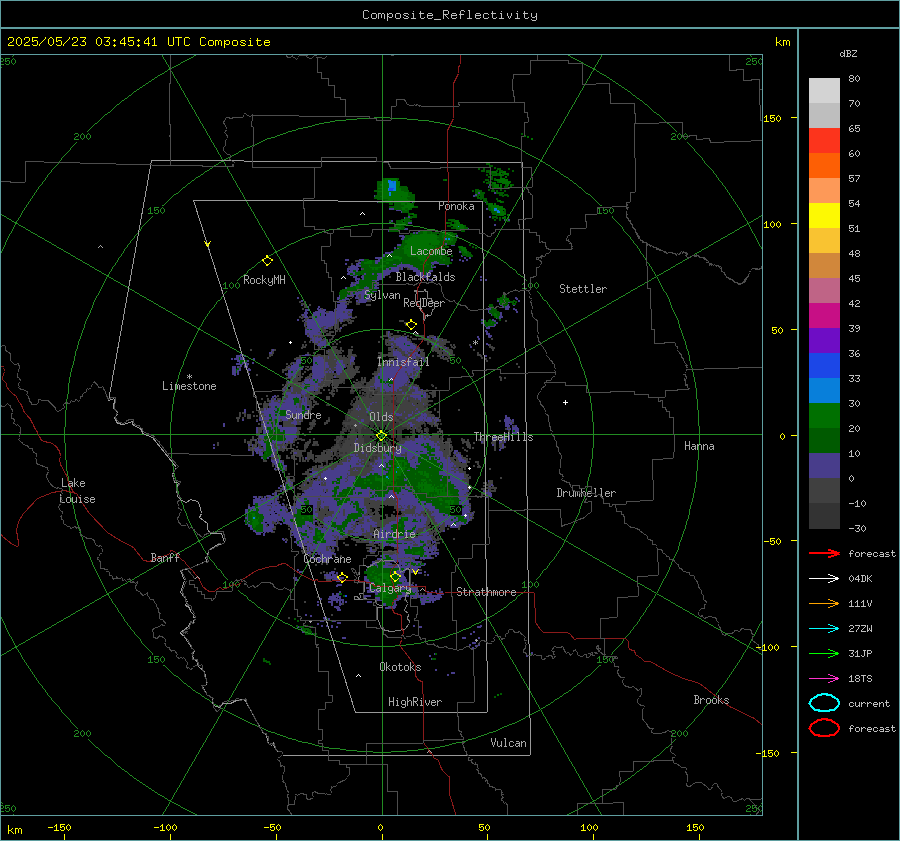Click the cyan current ellipse icon

pos(824,703)
